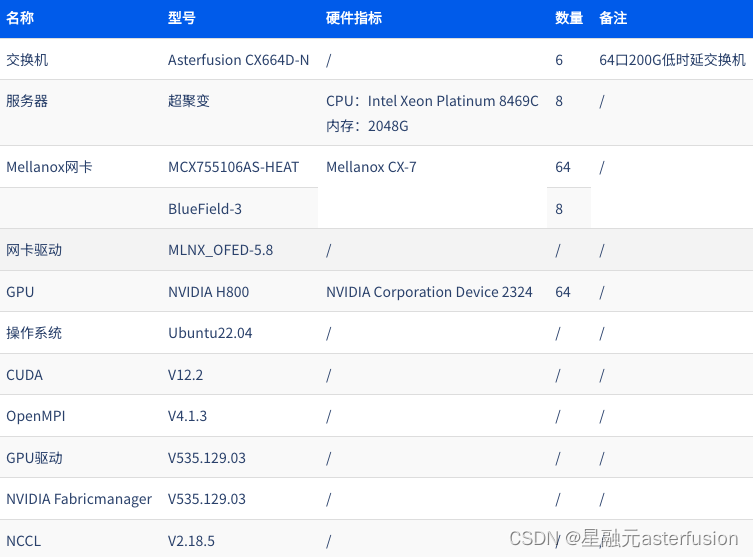Viewport: 753px width, 557px height.
Task: Click the 超聚变 model cell
Action: click(x=189, y=101)
